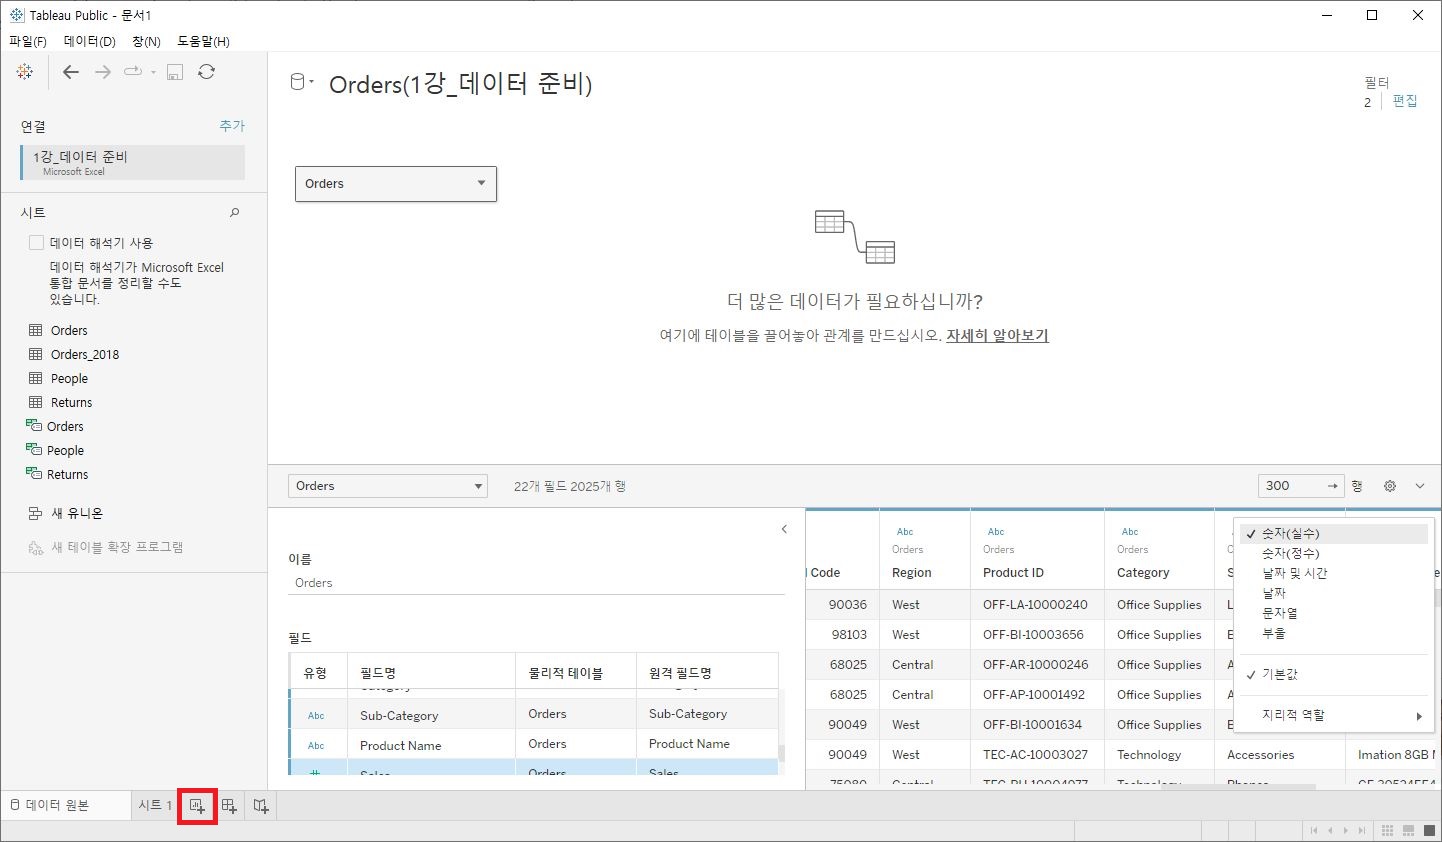Select checked 숫자(실수) data type
Screen dimensions: 1442x842
pos(1334,534)
